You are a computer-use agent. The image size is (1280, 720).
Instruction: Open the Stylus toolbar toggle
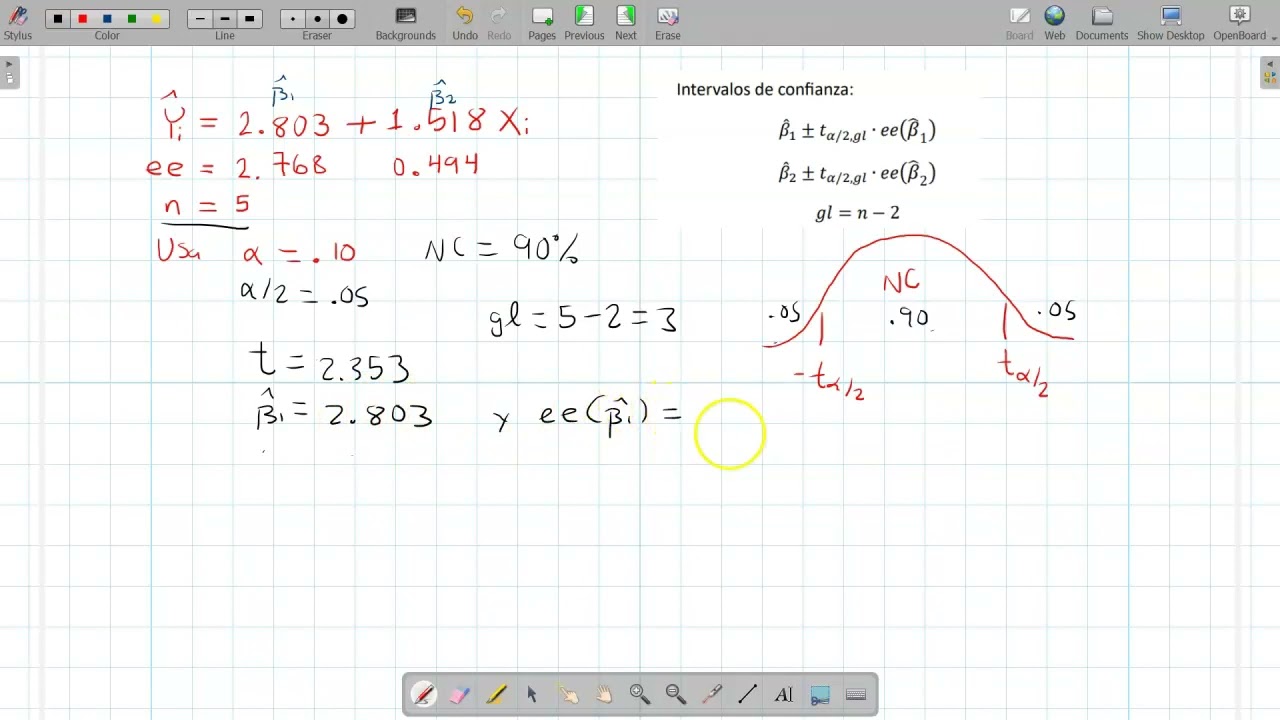point(17,22)
